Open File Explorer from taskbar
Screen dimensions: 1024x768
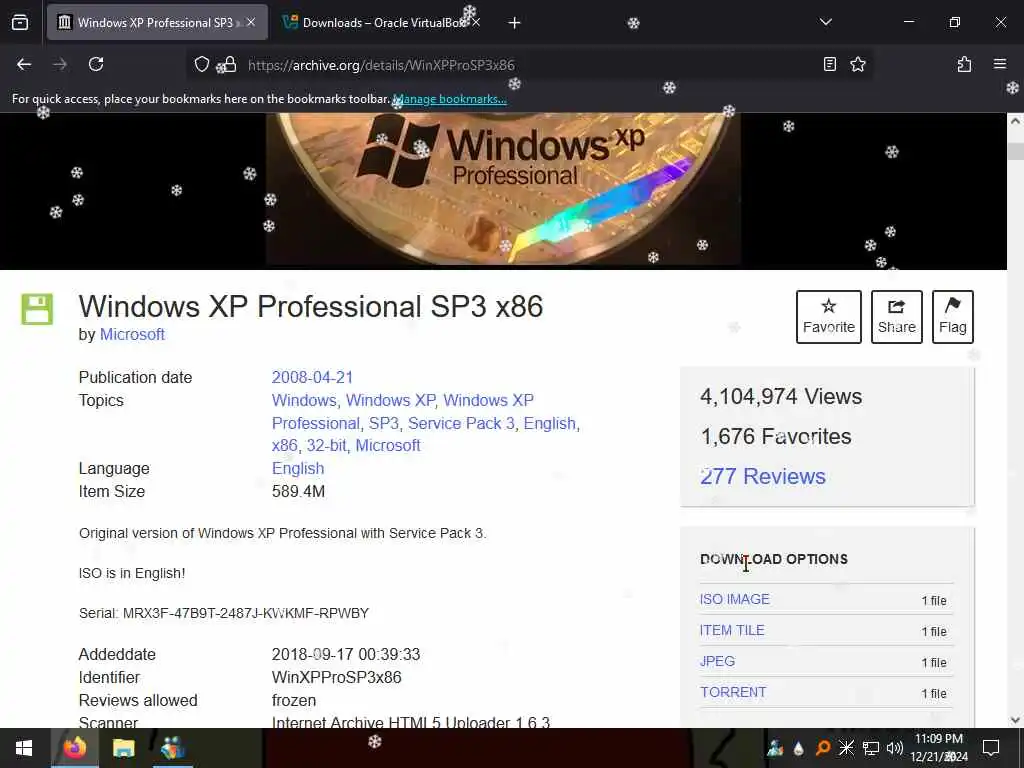[x=123, y=748]
